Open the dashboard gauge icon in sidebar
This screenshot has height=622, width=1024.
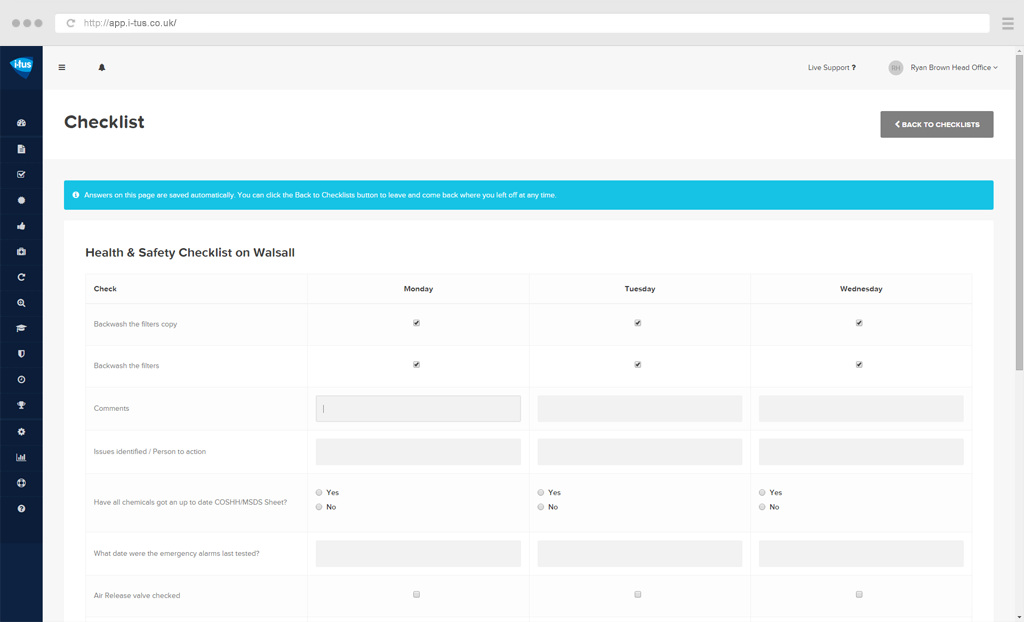click(x=21, y=123)
